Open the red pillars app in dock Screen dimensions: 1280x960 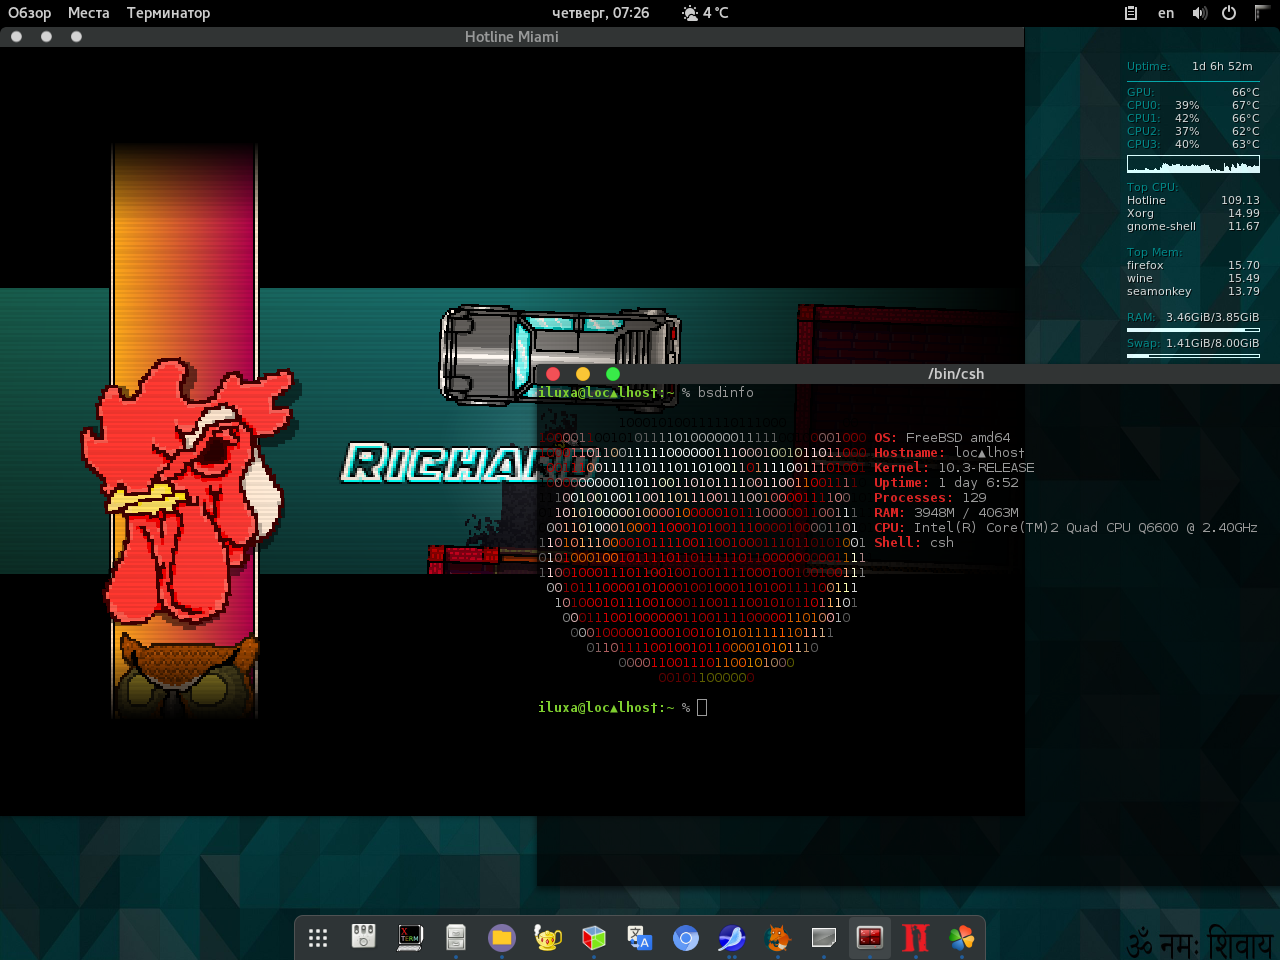(x=916, y=937)
